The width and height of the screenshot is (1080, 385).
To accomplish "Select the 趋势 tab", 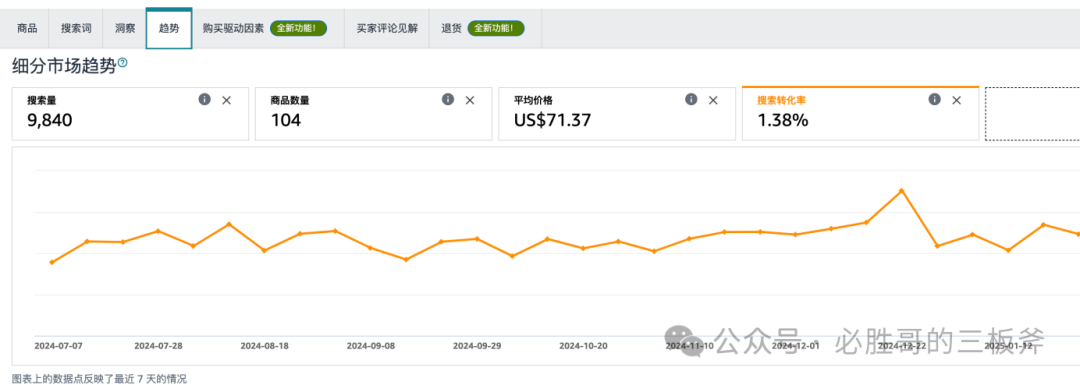I will point(169,28).
